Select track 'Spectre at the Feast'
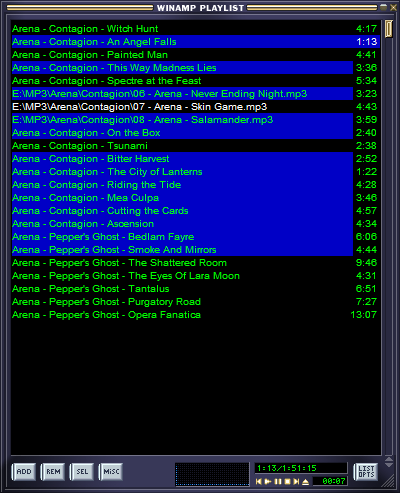 (x=195, y=81)
